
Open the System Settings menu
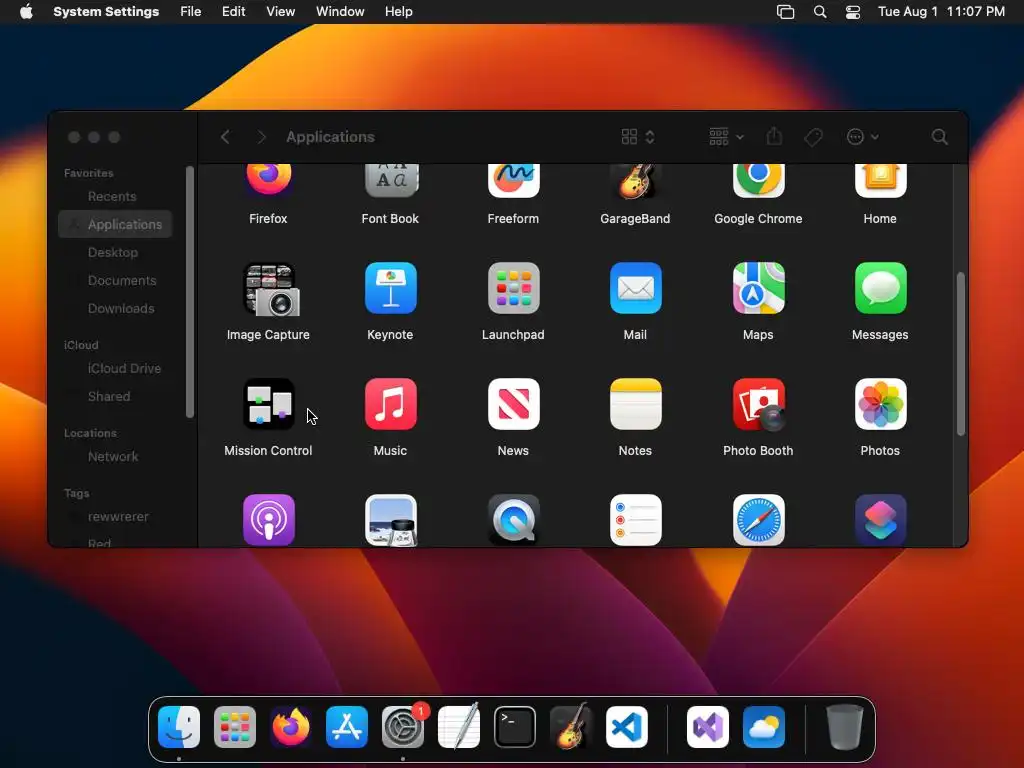coord(106,11)
